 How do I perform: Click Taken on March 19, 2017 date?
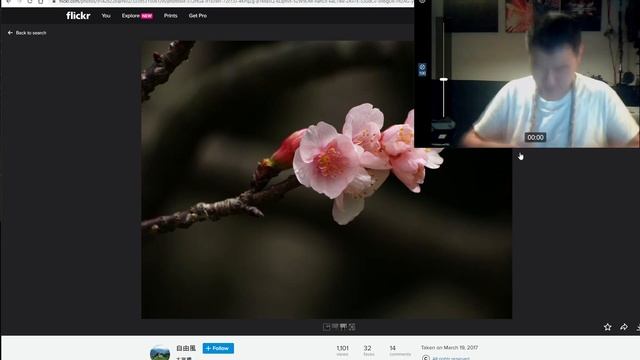[x=449, y=348]
